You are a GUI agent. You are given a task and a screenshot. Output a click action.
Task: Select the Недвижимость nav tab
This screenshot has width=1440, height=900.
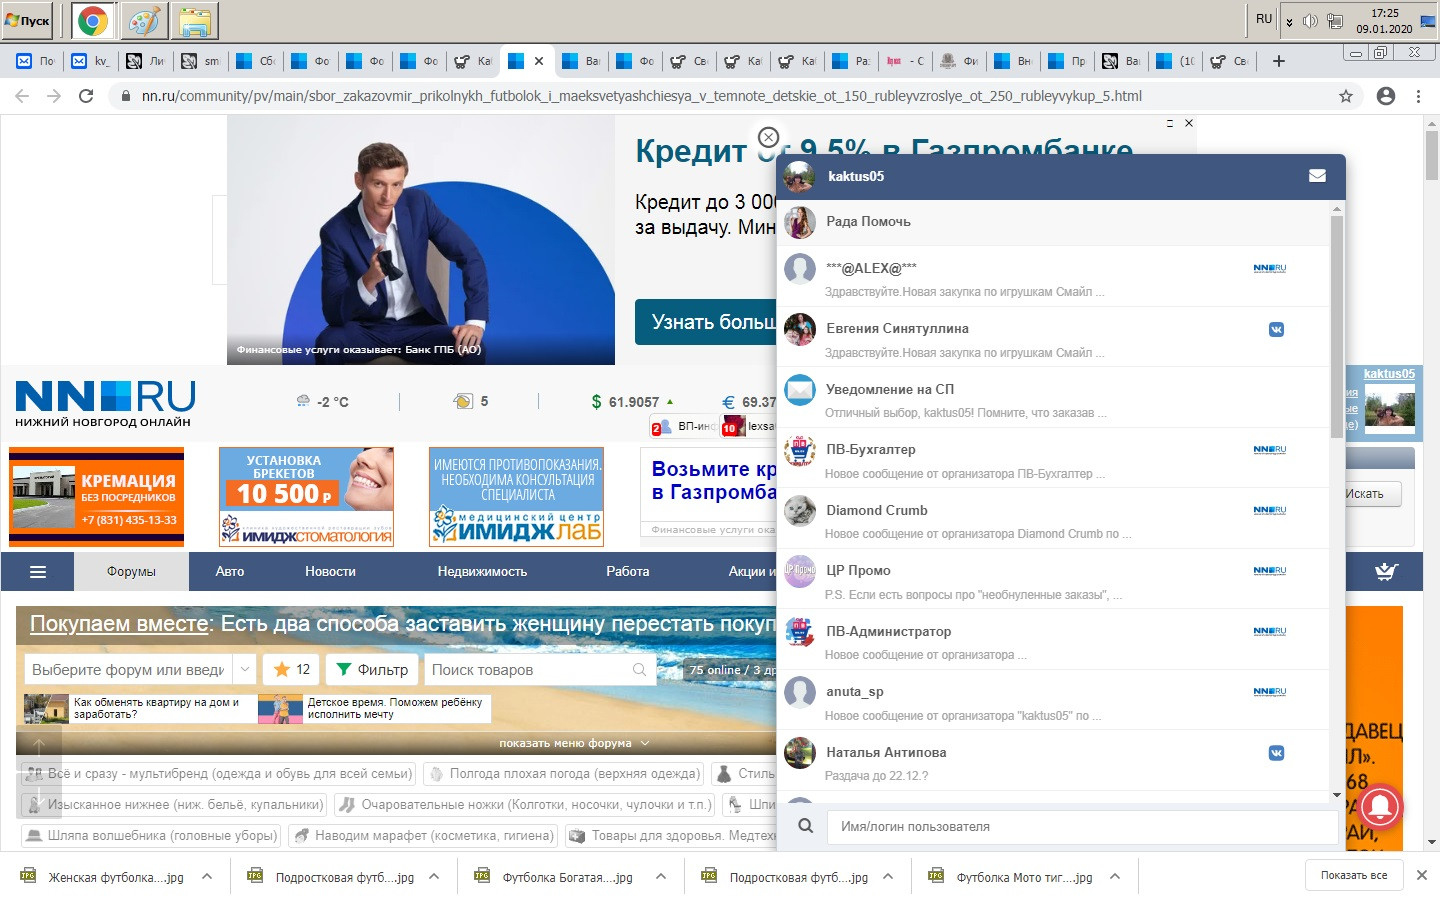[x=482, y=572]
